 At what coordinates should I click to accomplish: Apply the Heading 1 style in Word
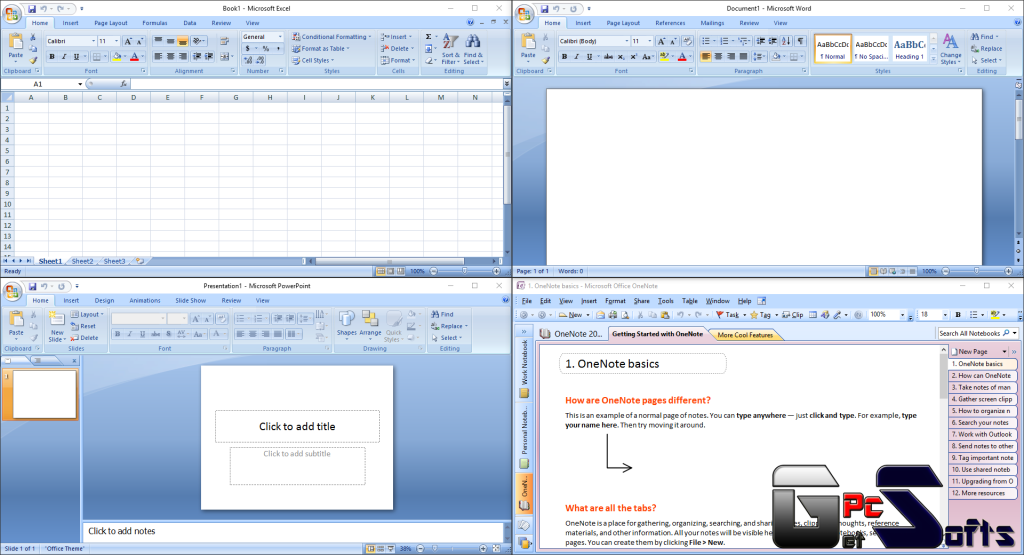pyautogui.click(x=909, y=49)
